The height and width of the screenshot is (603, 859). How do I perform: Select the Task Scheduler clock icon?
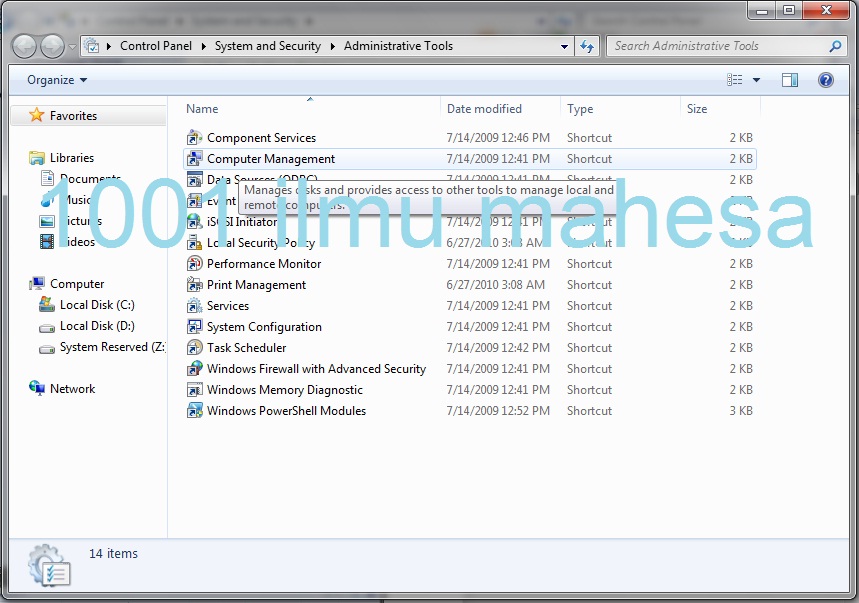194,348
